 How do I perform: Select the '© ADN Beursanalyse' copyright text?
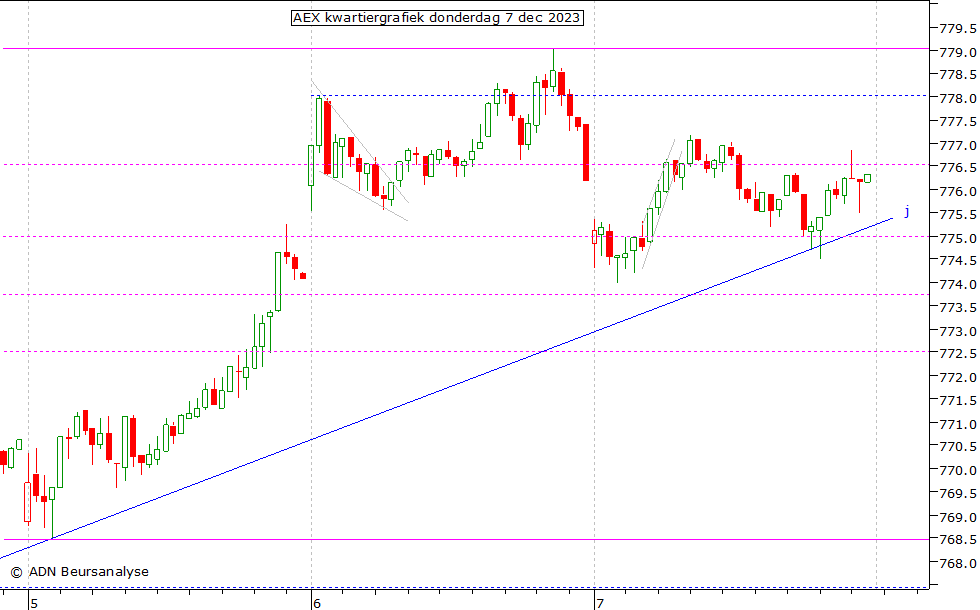coord(79,571)
